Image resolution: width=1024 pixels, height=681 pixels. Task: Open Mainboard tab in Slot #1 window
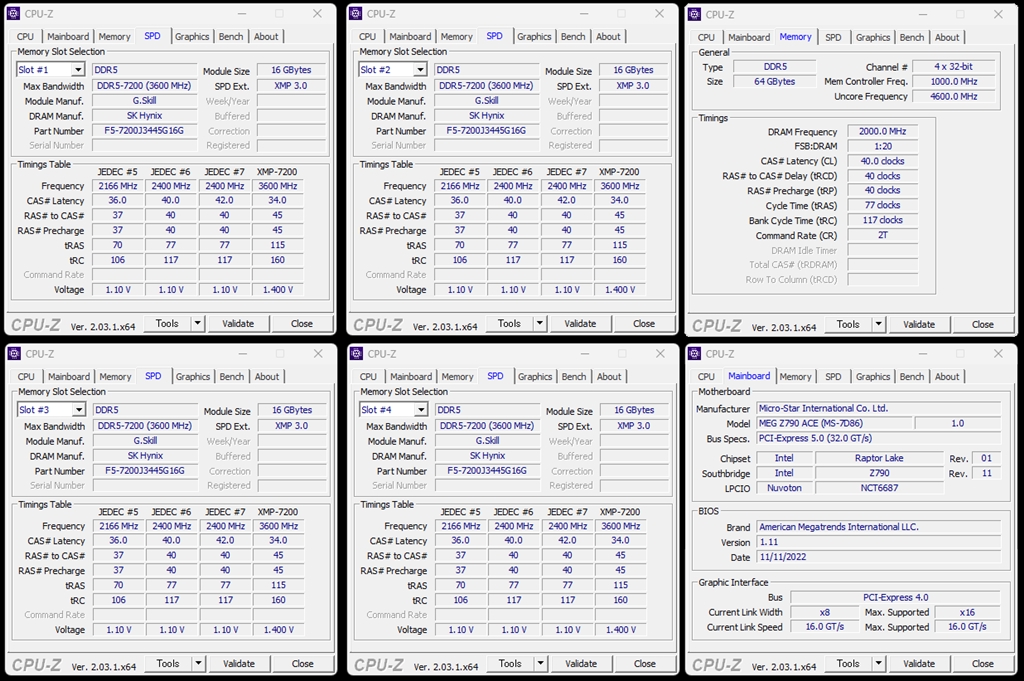[x=68, y=37]
